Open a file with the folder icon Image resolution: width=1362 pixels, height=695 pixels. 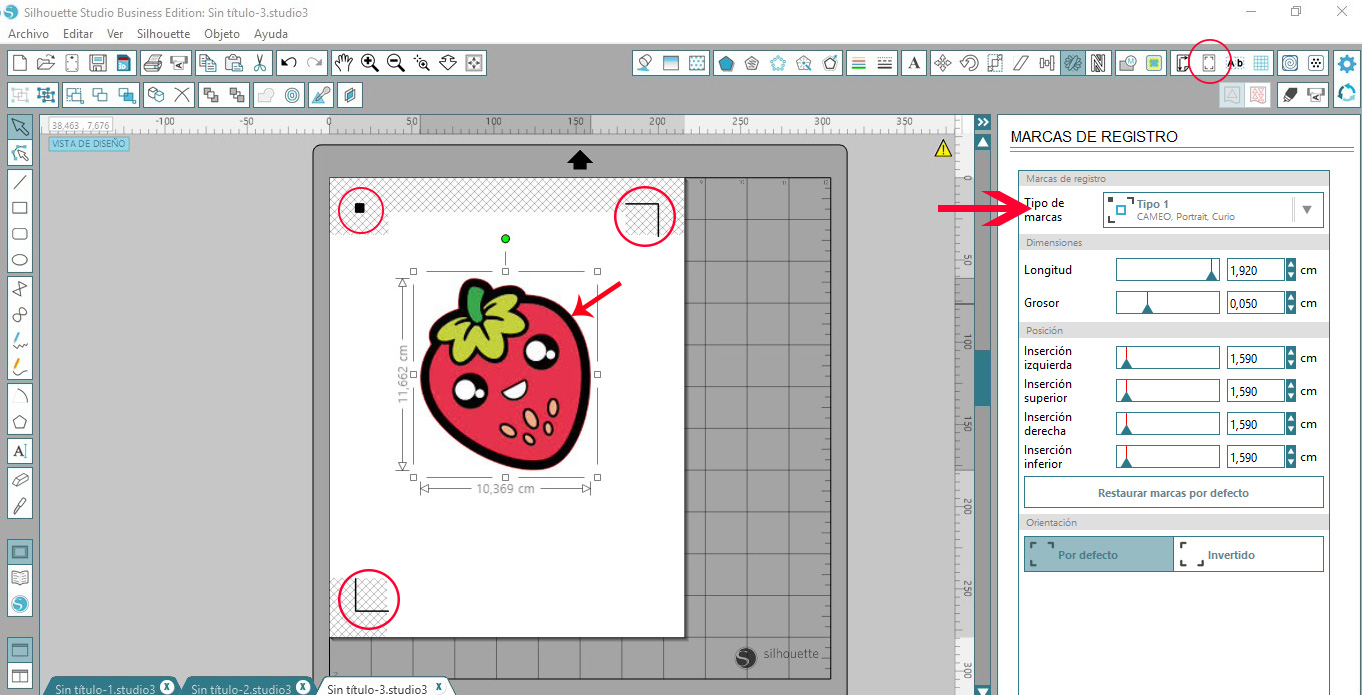coord(46,63)
